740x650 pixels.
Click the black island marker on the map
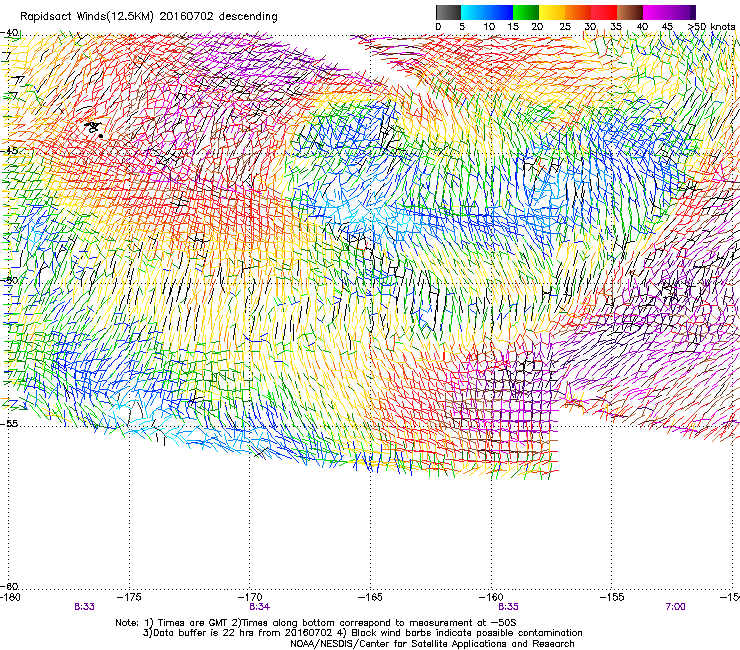tap(94, 128)
